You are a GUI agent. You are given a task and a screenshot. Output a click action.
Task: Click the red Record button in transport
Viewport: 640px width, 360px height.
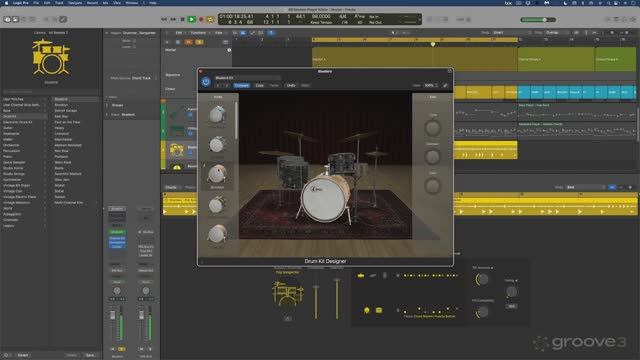[x=201, y=19]
